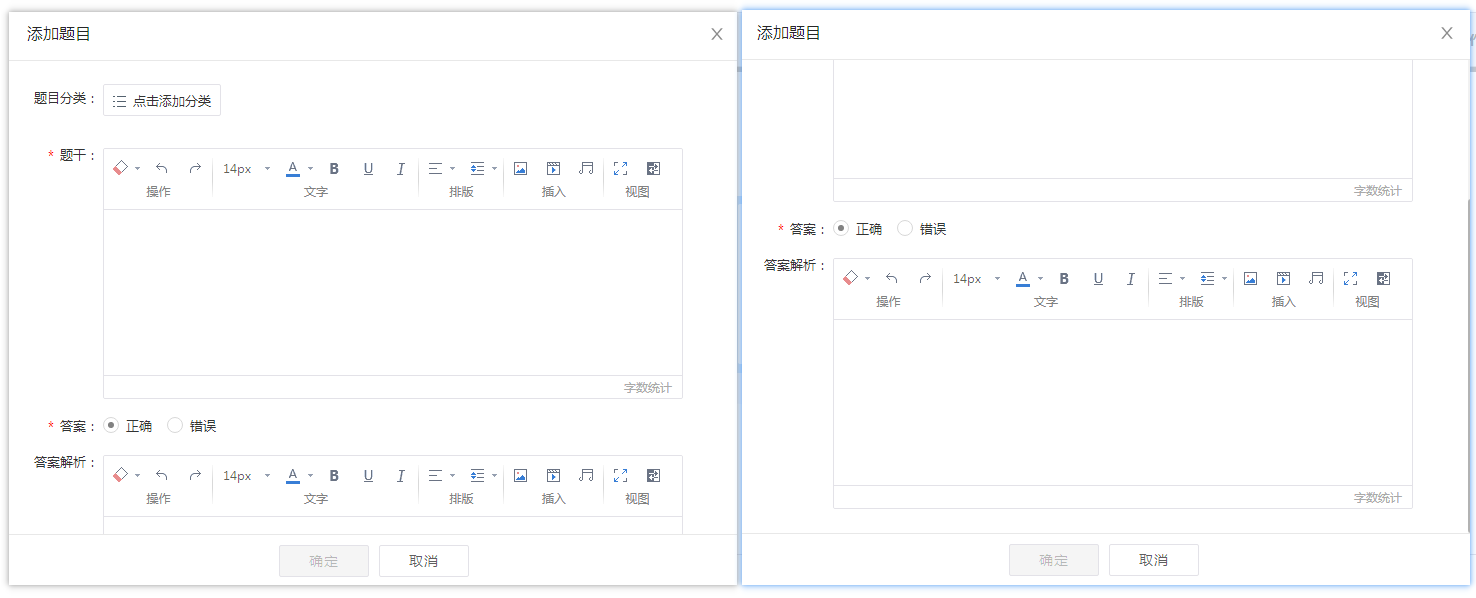
Task: Toggle italic in left dialog's 答案解析 toolbar
Action: tap(401, 475)
